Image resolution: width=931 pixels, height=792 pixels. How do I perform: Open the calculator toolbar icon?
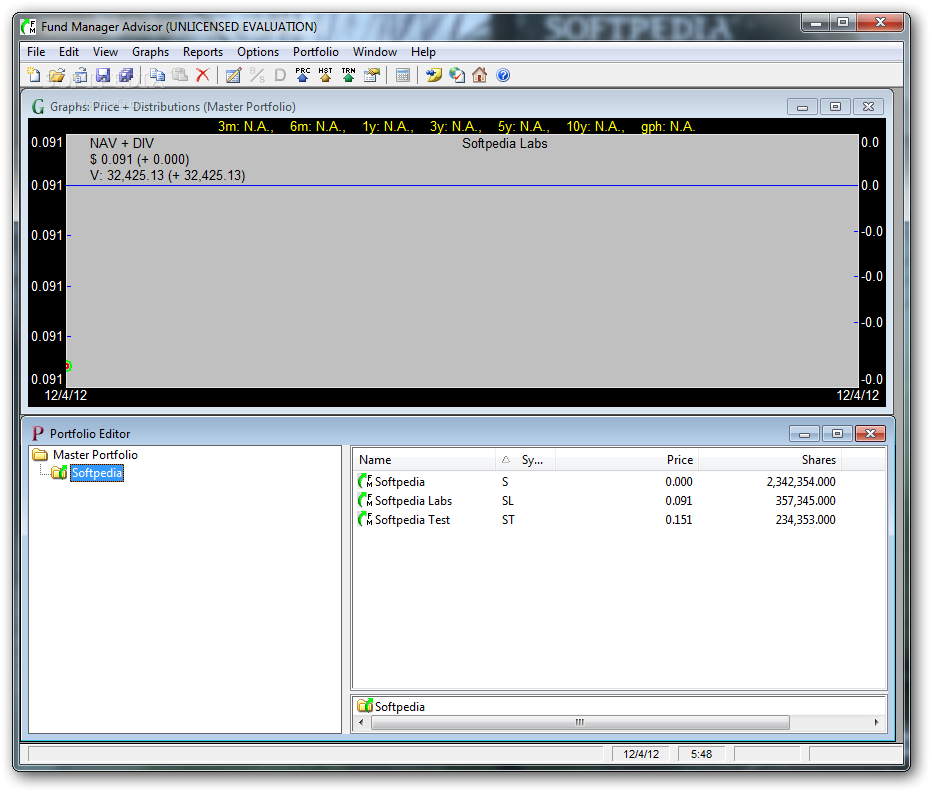pyautogui.click(x=403, y=75)
